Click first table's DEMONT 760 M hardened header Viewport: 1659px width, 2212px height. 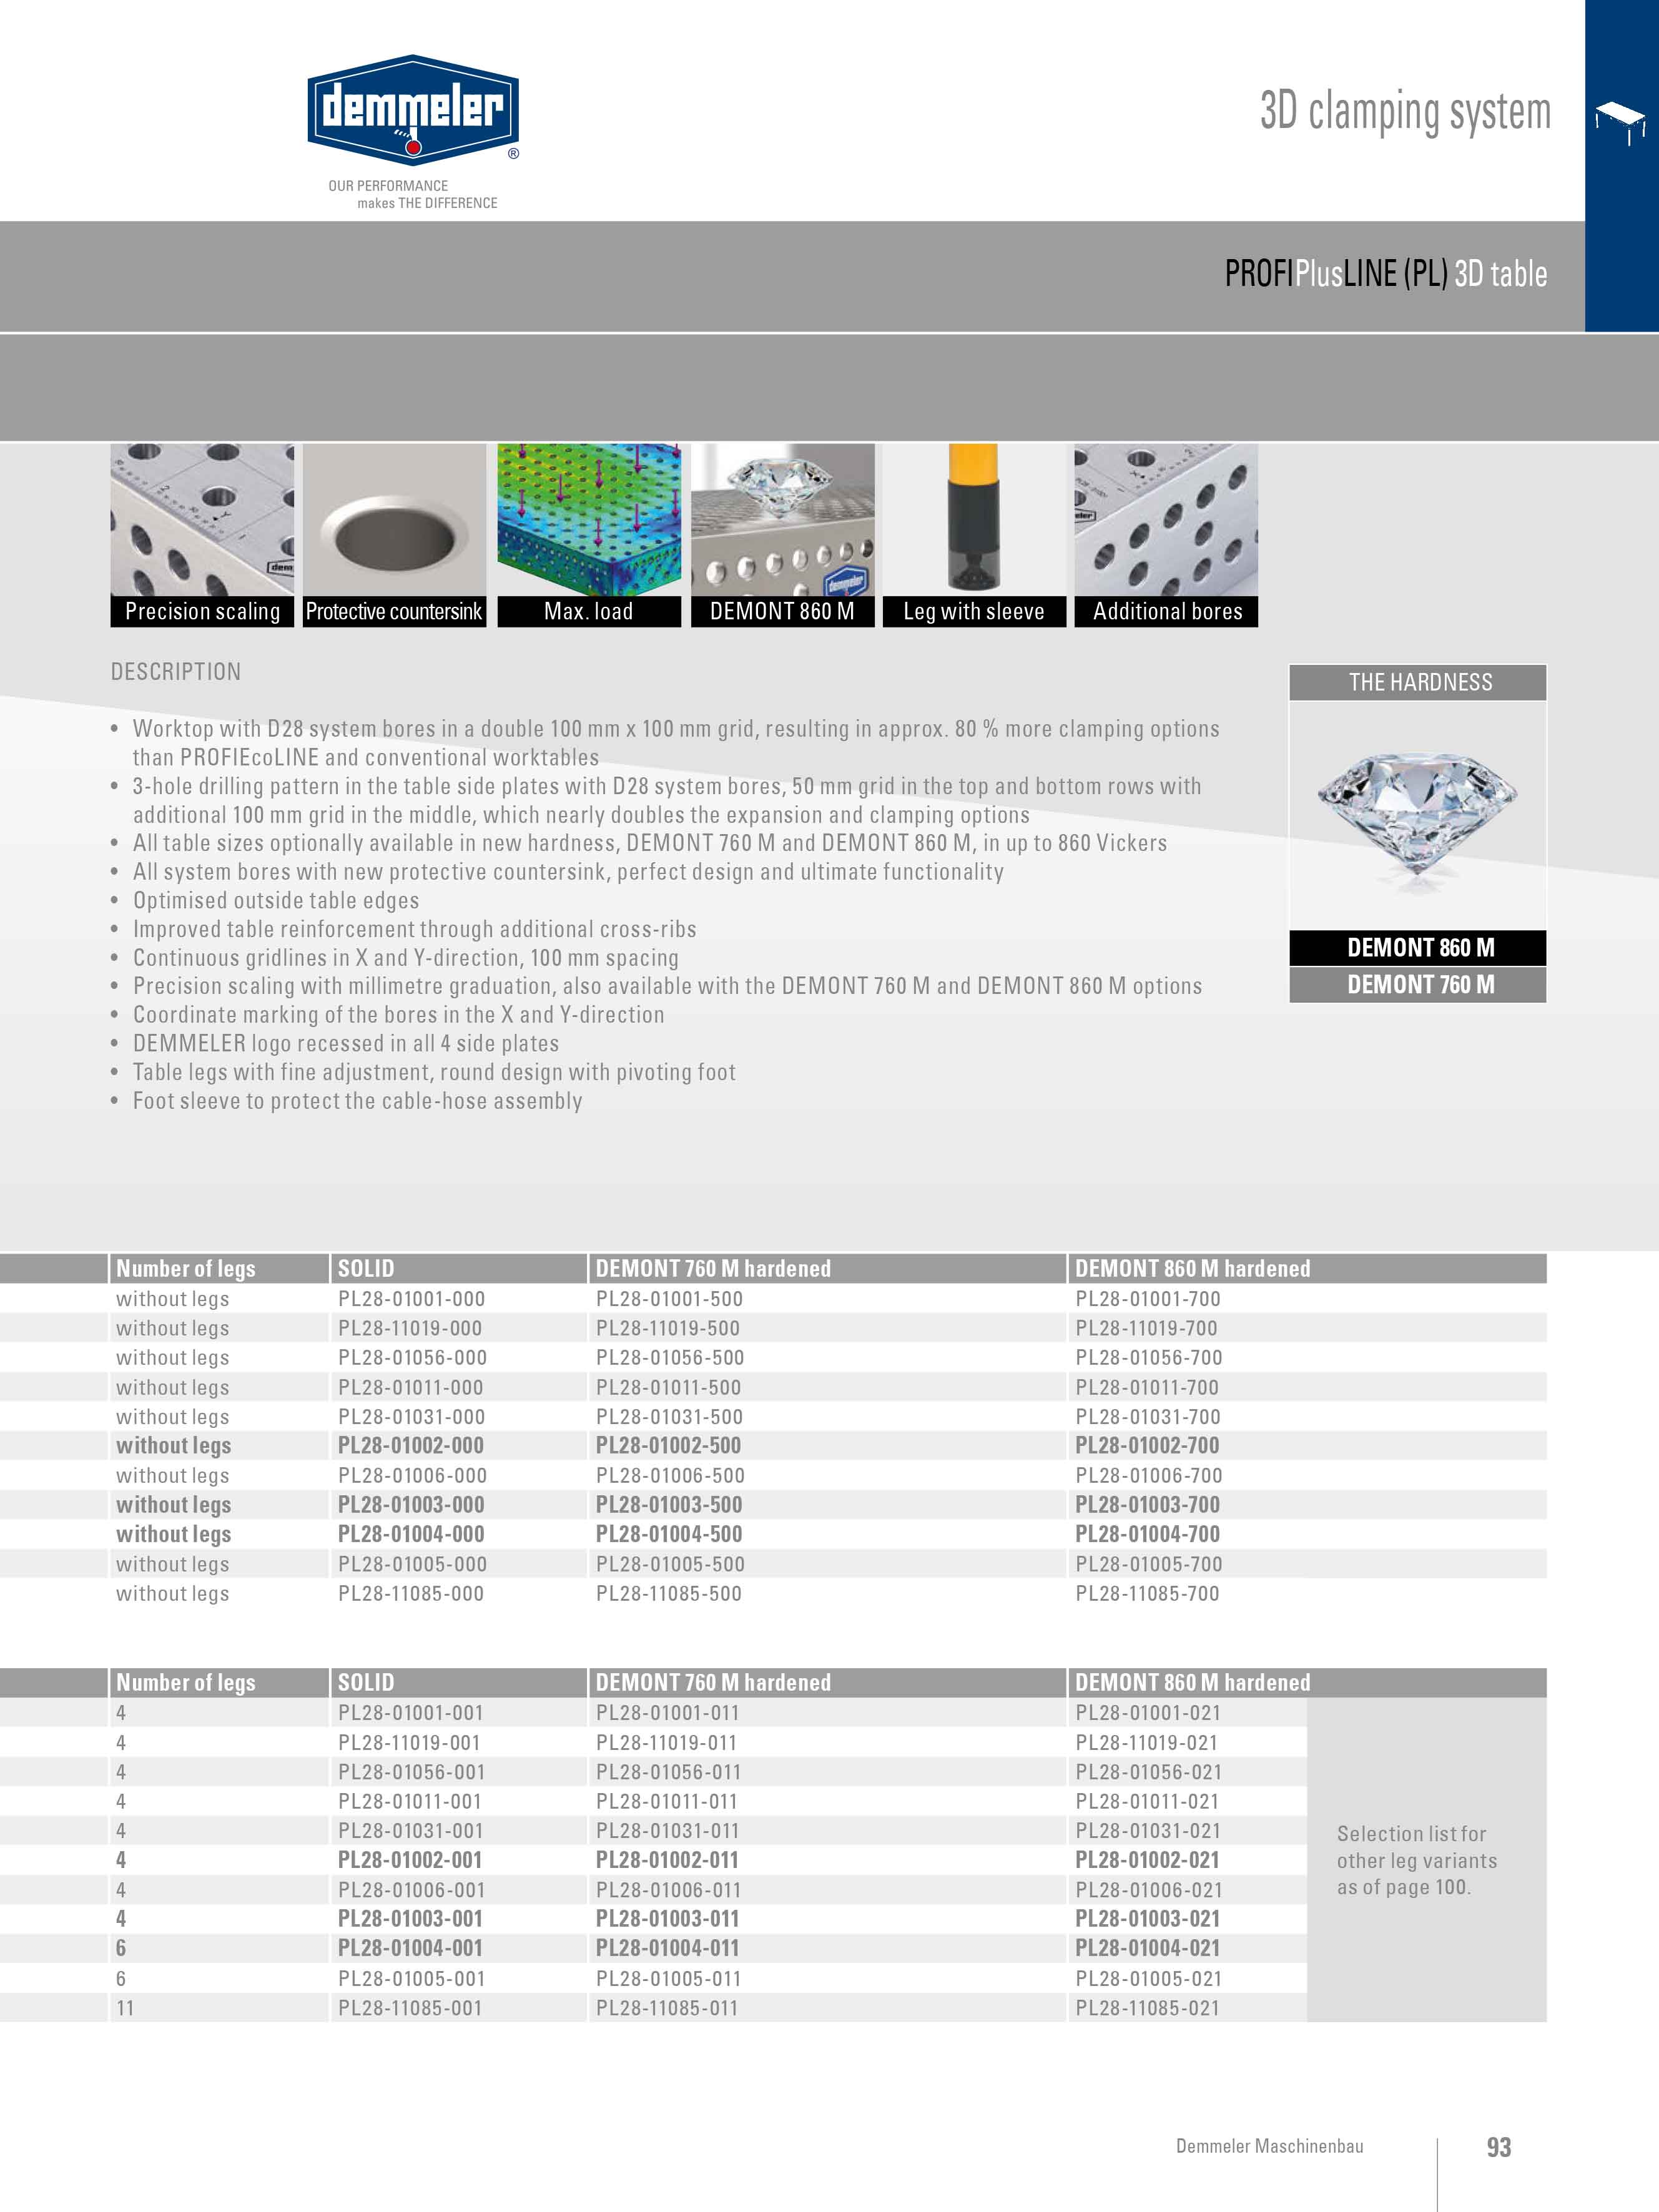coord(827,1268)
